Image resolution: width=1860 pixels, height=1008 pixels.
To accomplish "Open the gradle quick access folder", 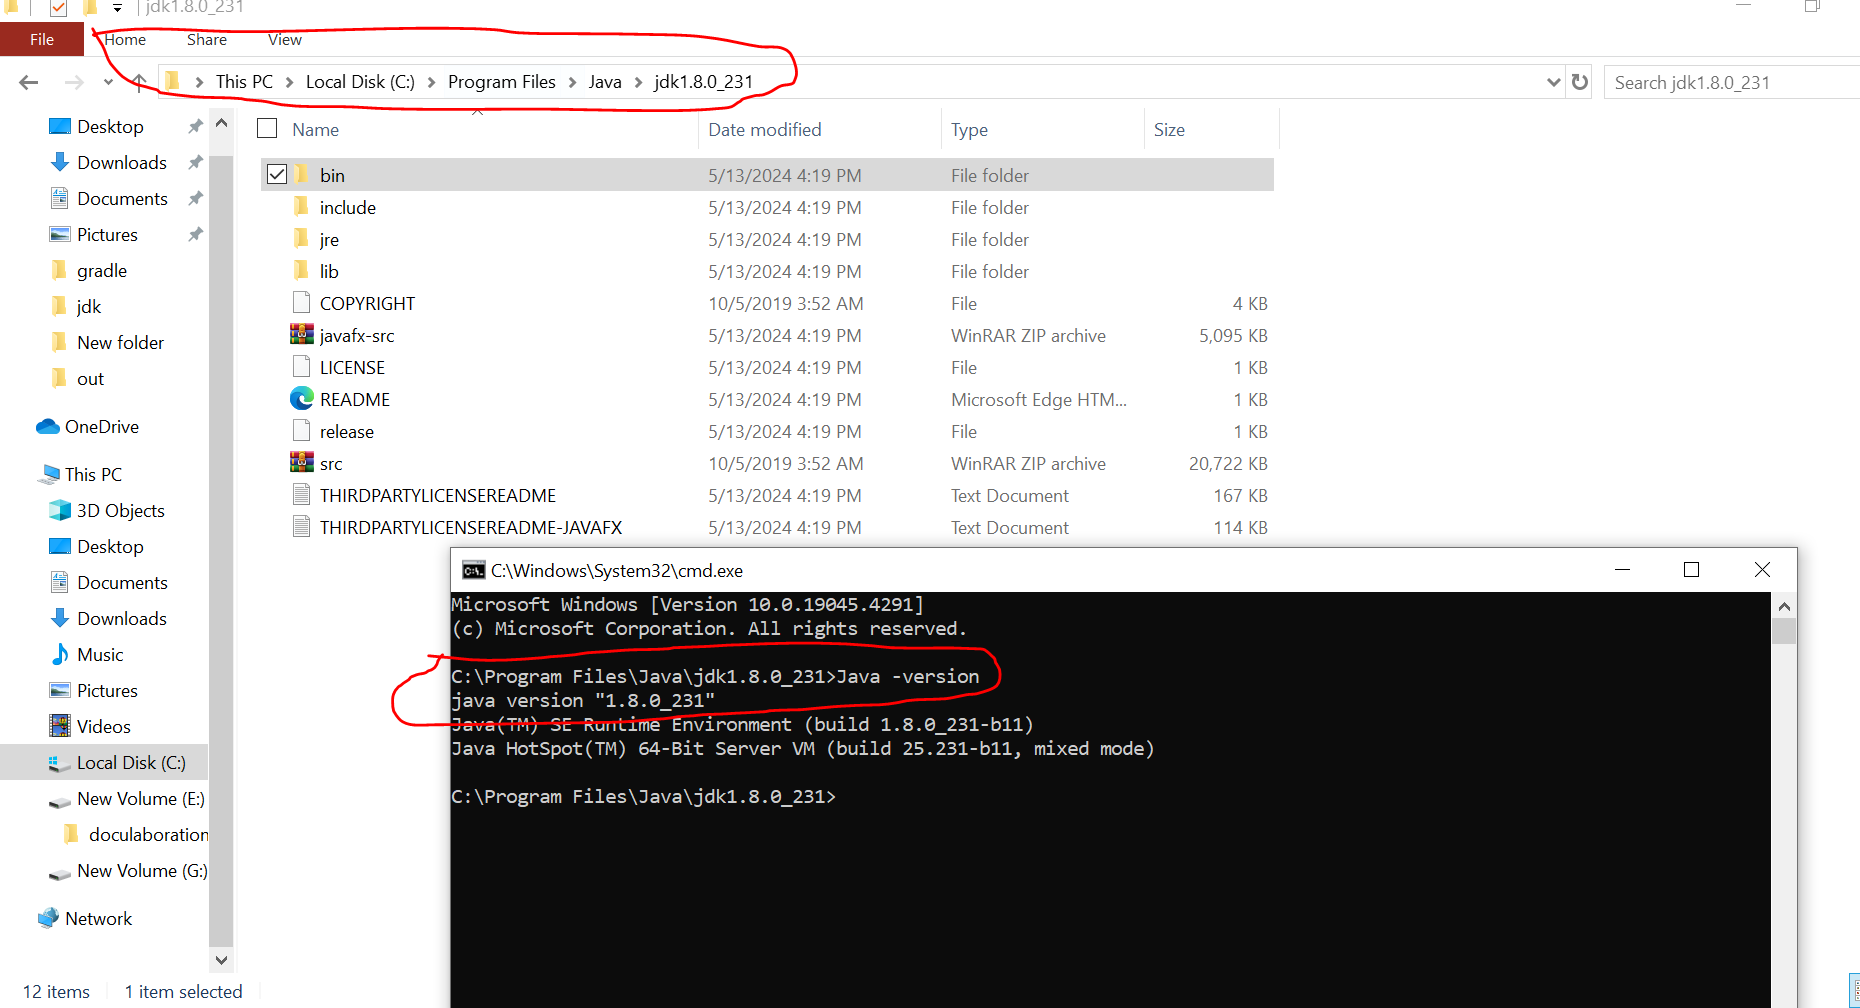I will click(88, 271).
